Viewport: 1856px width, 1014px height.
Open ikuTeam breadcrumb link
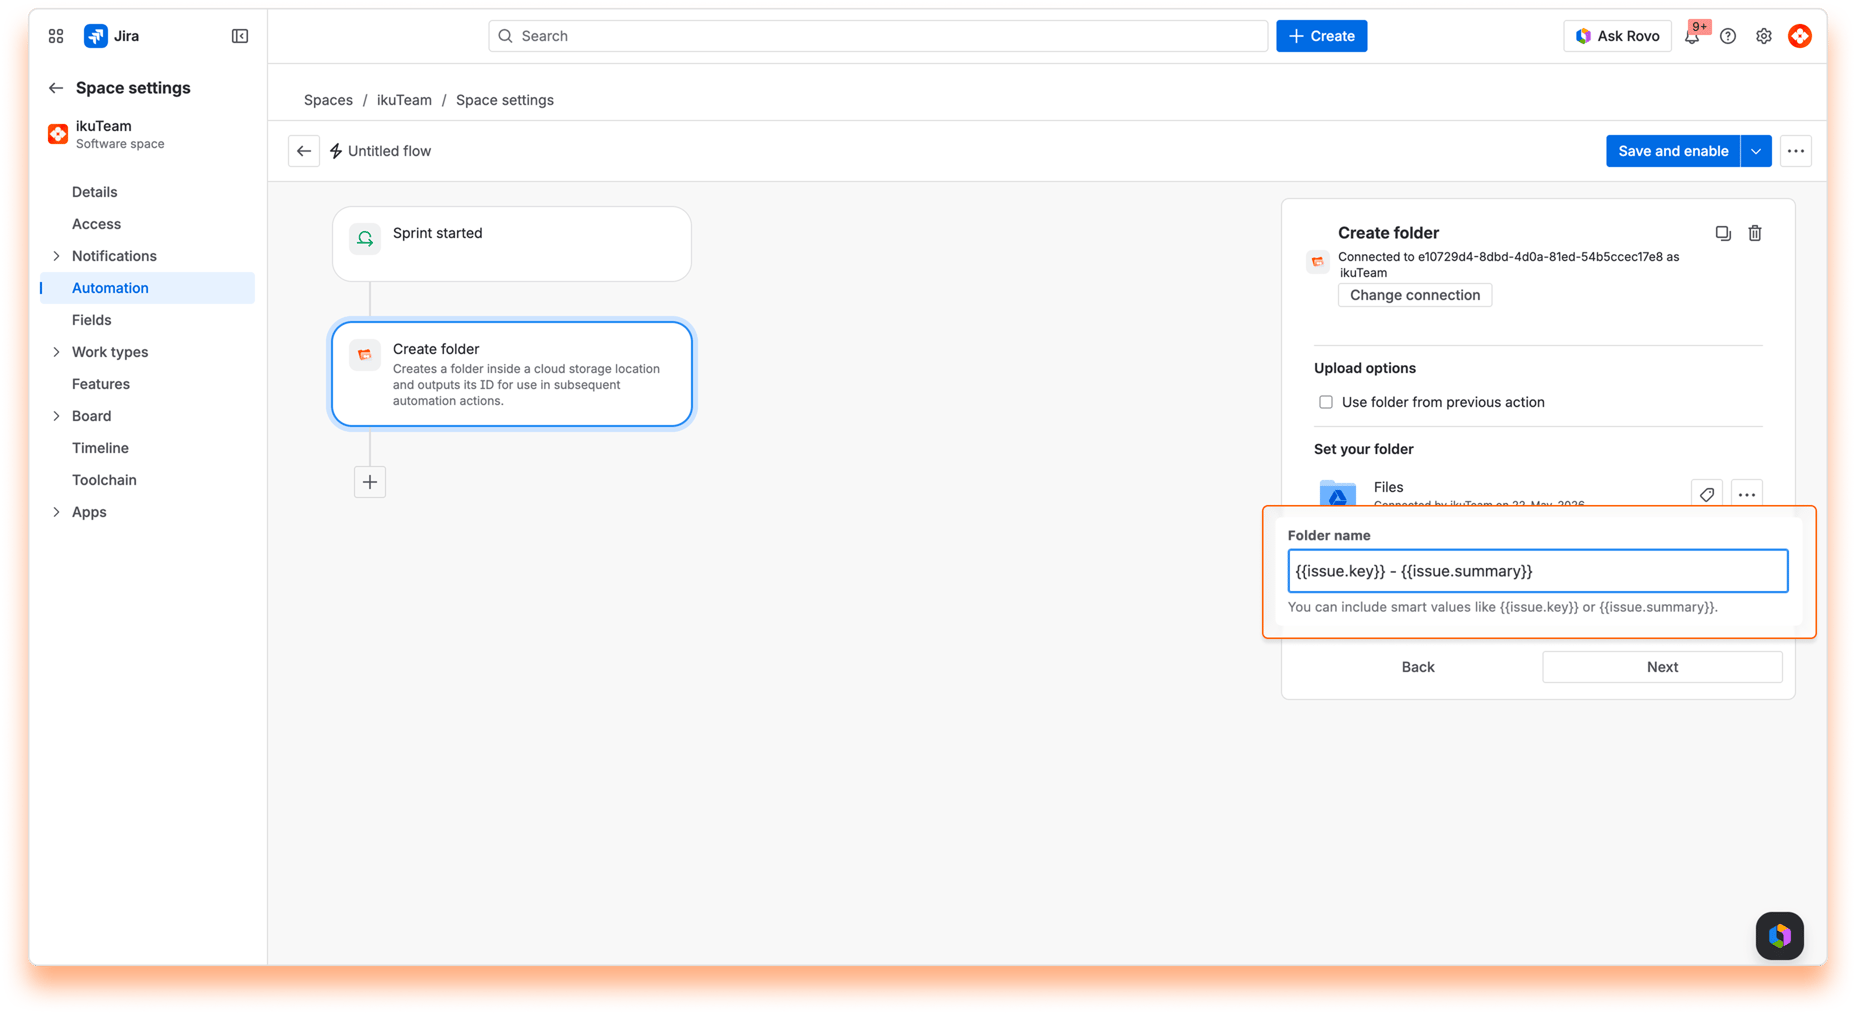404,100
